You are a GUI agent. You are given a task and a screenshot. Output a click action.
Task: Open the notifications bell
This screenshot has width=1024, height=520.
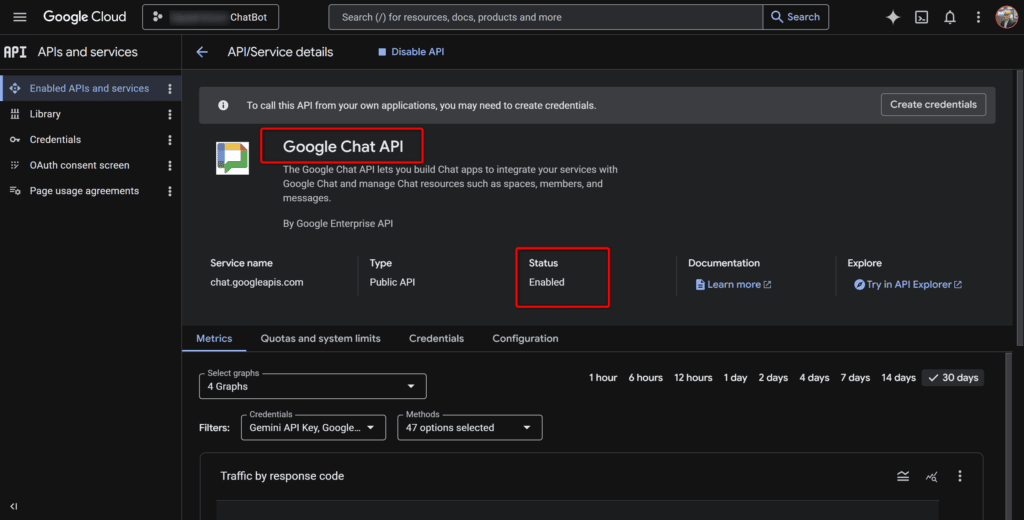tap(950, 17)
